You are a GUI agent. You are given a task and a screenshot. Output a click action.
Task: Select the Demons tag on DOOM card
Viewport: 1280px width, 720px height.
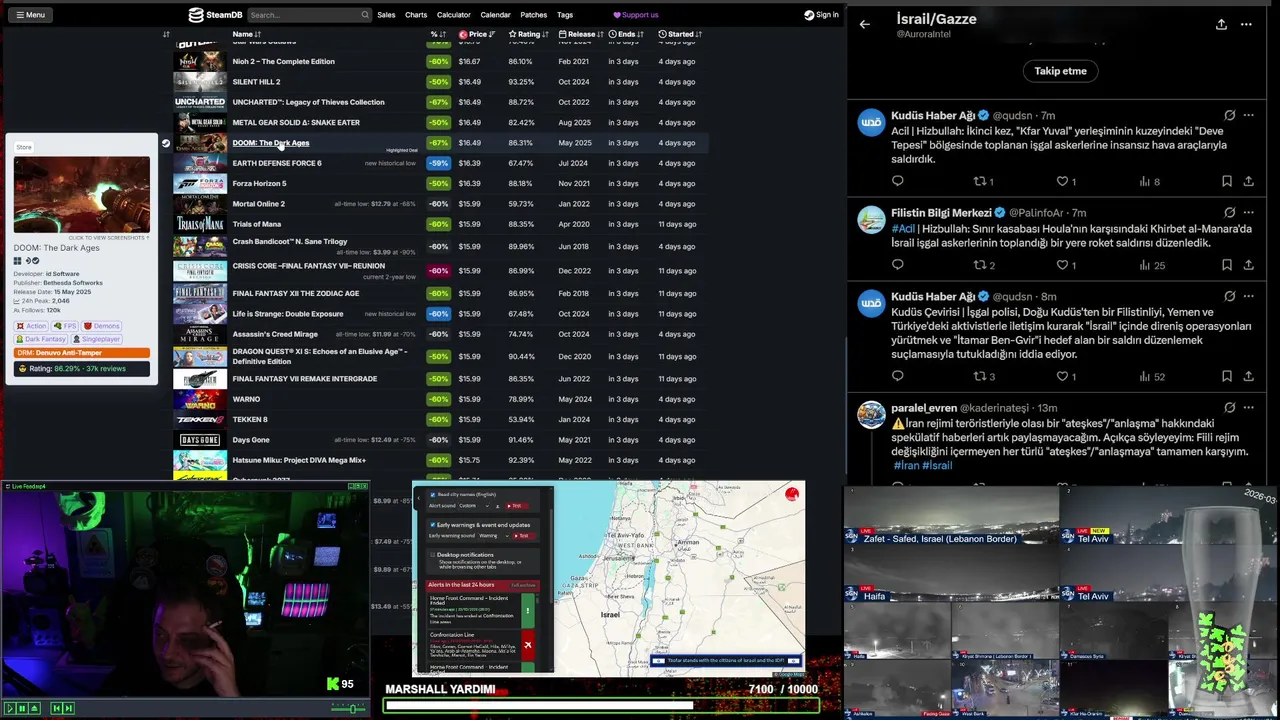click(x=102, y=326)
